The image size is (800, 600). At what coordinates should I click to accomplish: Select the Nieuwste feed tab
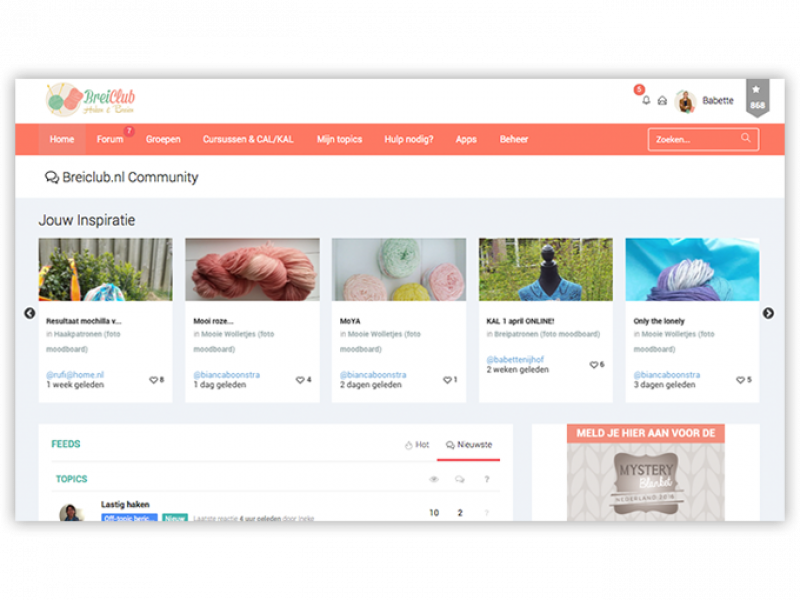click(x=468, y=444)
